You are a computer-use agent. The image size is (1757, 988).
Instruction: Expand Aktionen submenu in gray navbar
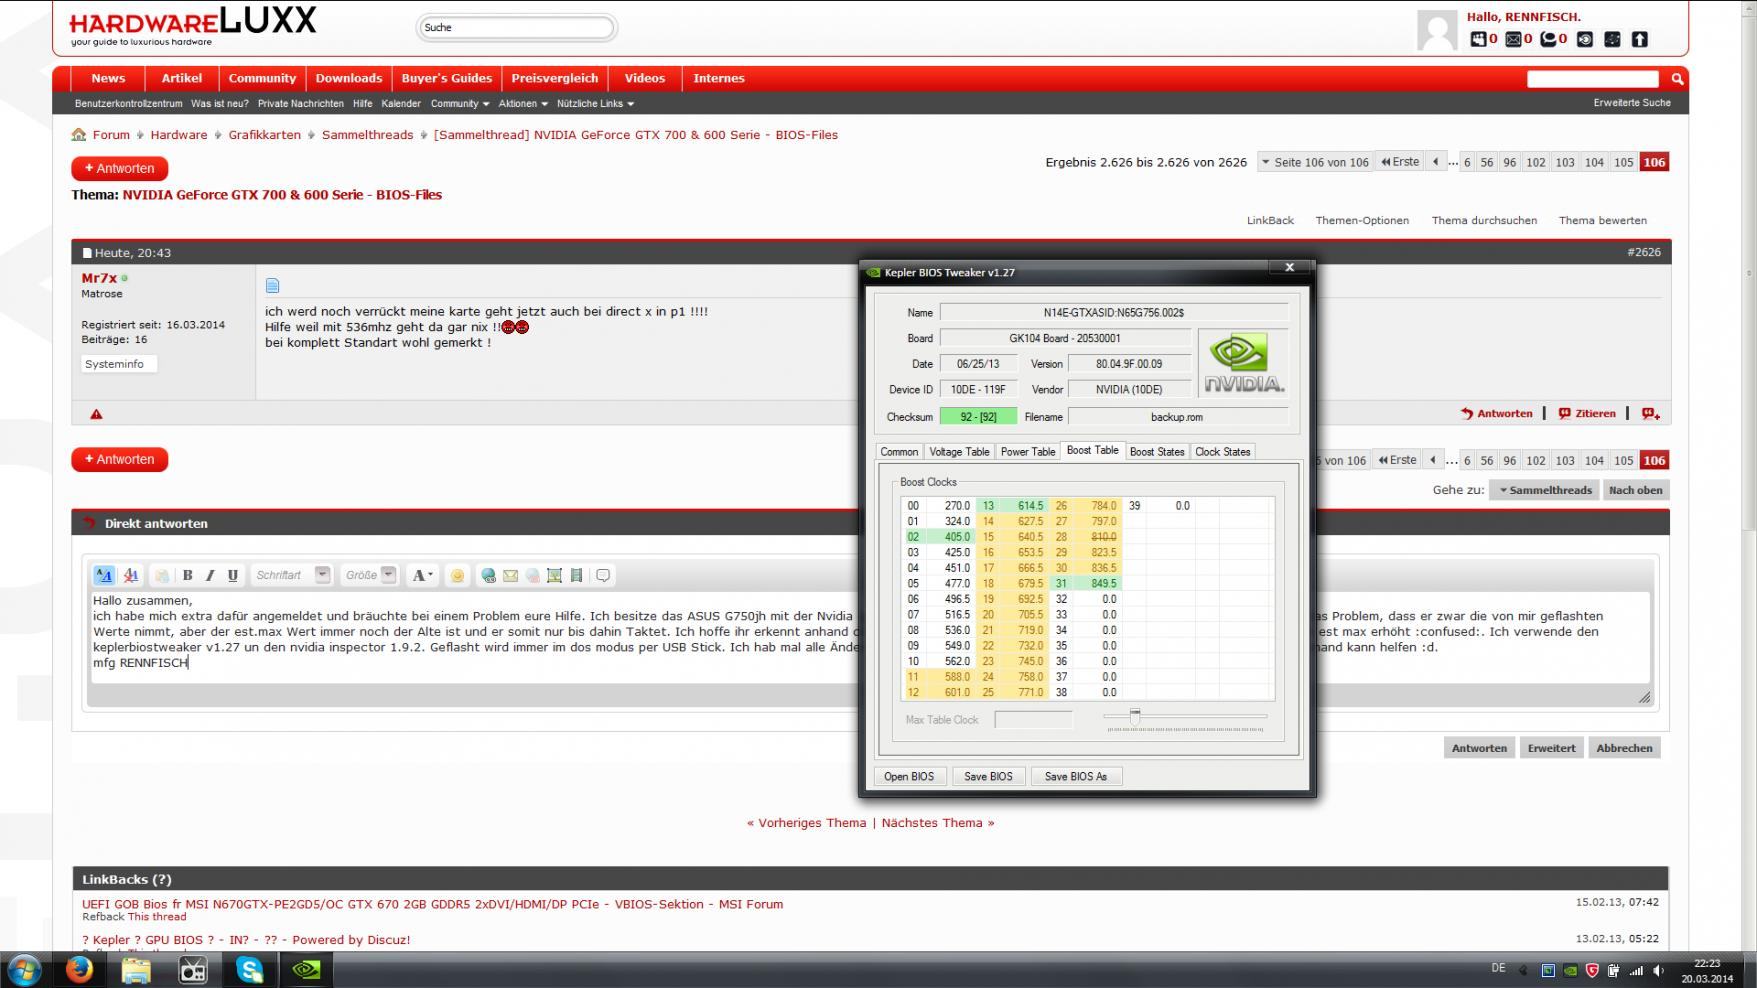tap(523, 104)
